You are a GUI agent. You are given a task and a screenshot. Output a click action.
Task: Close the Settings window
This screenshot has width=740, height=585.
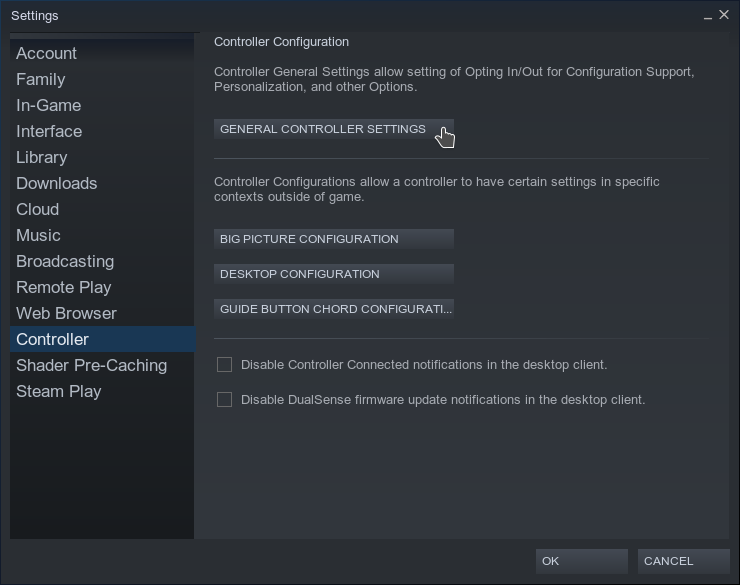724,15
